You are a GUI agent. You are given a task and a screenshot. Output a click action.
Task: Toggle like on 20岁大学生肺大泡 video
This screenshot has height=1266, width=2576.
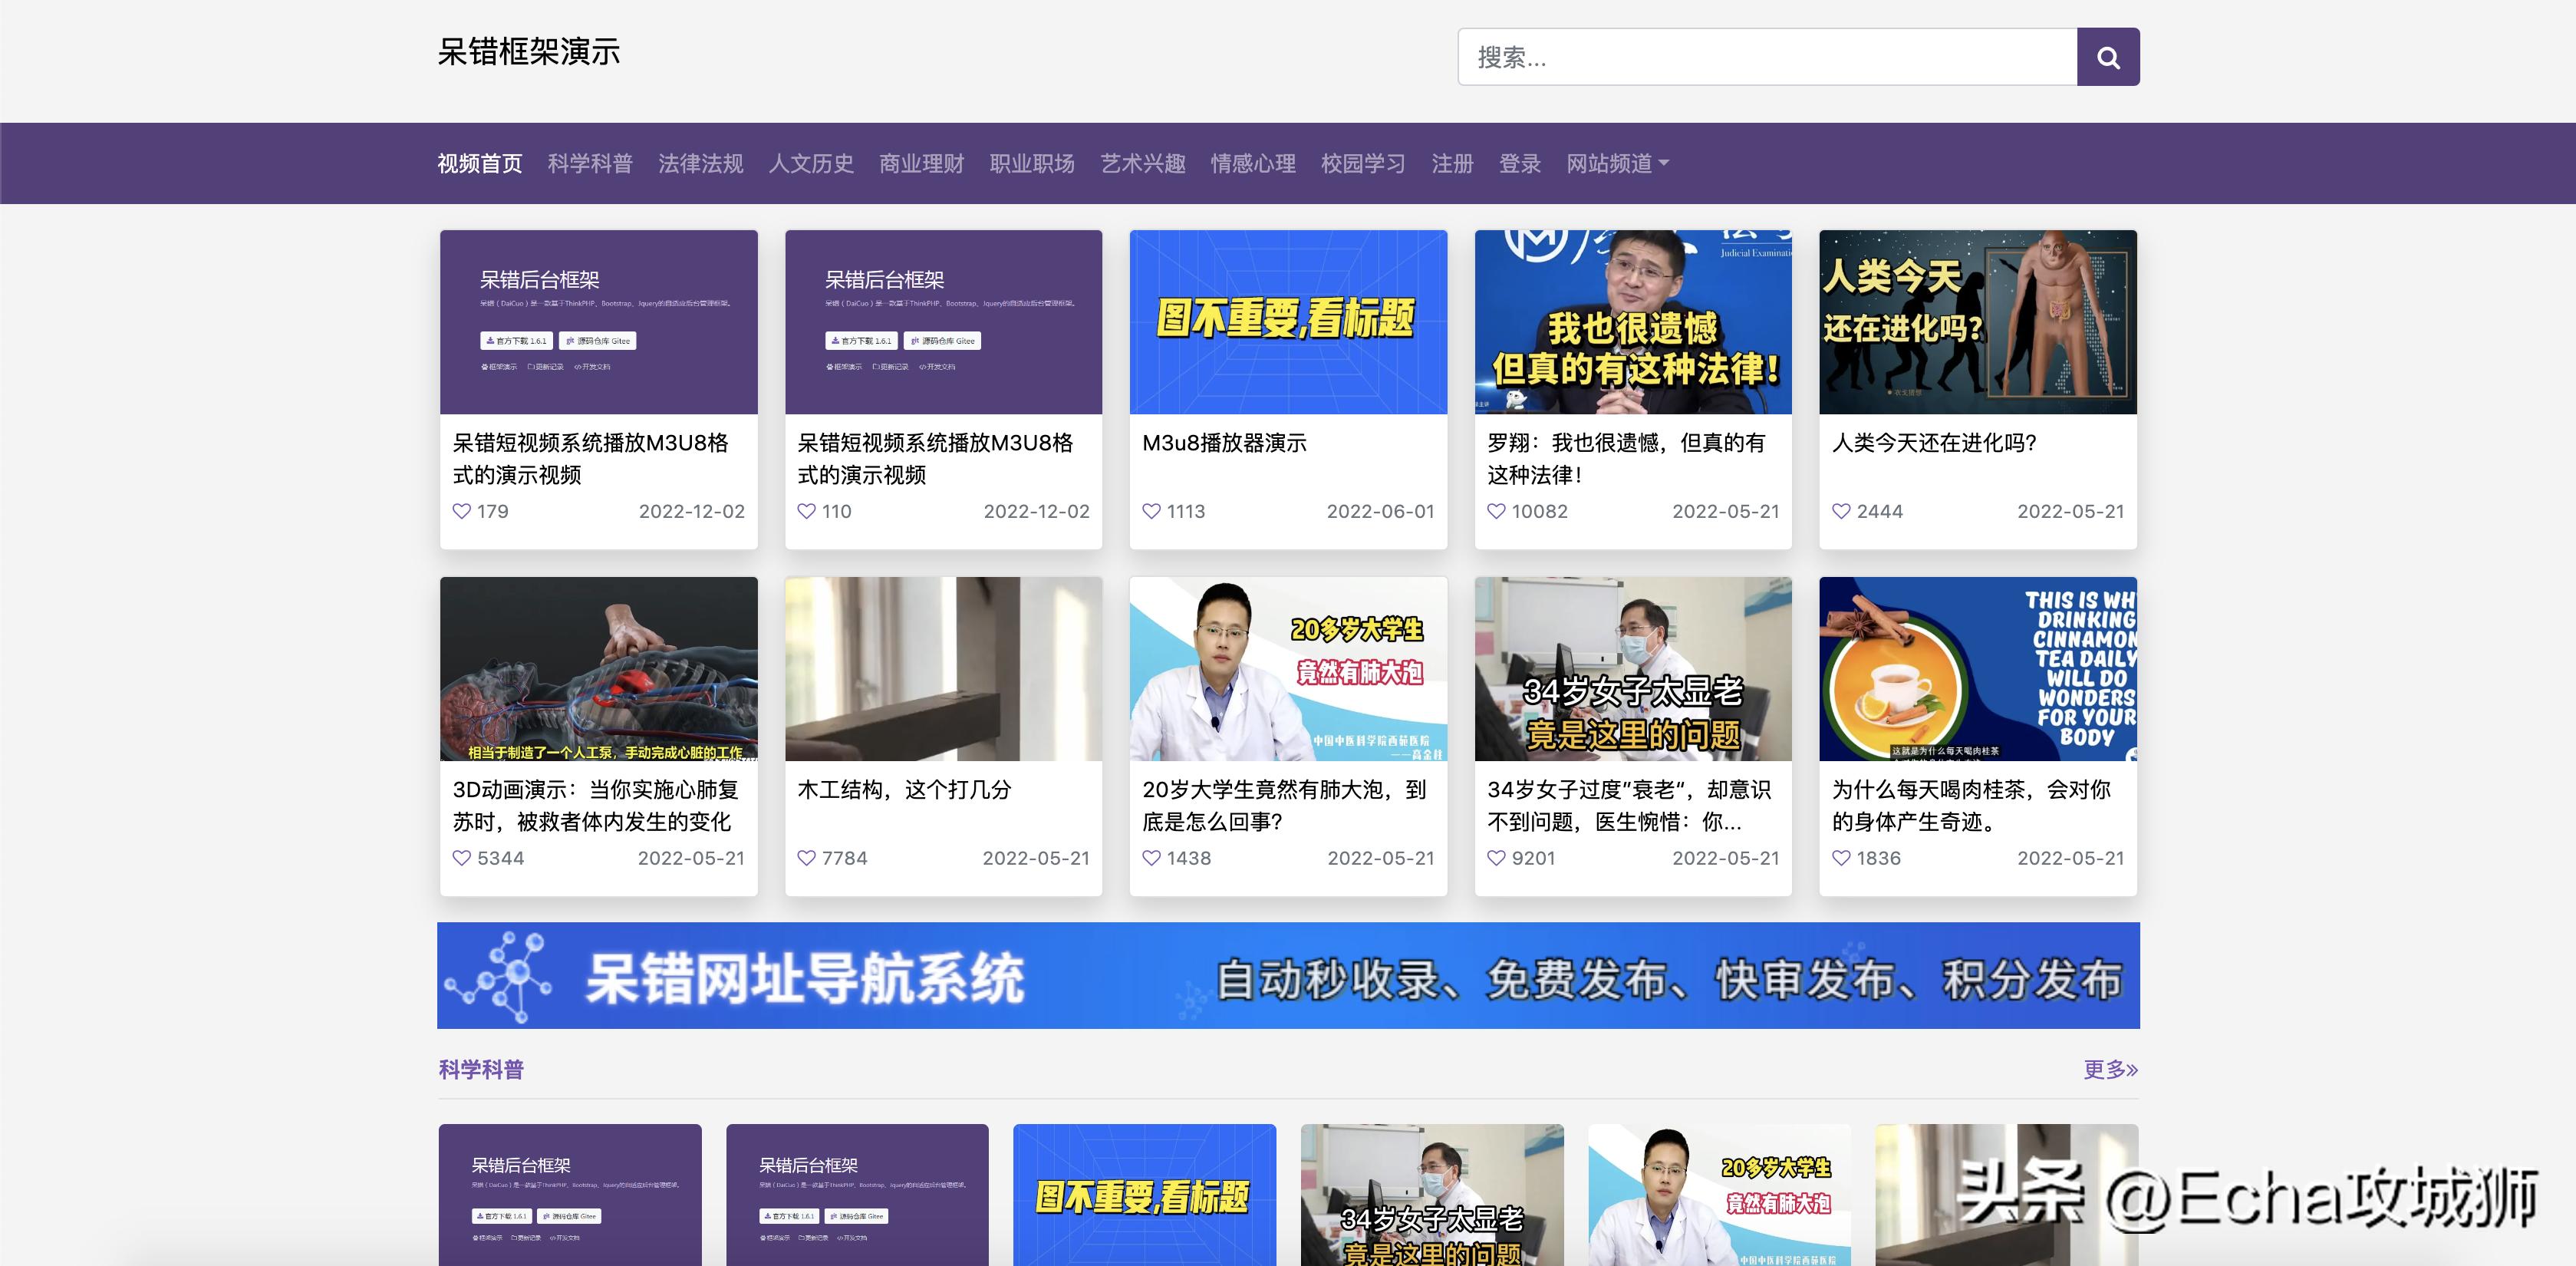tap(1151, 858)
